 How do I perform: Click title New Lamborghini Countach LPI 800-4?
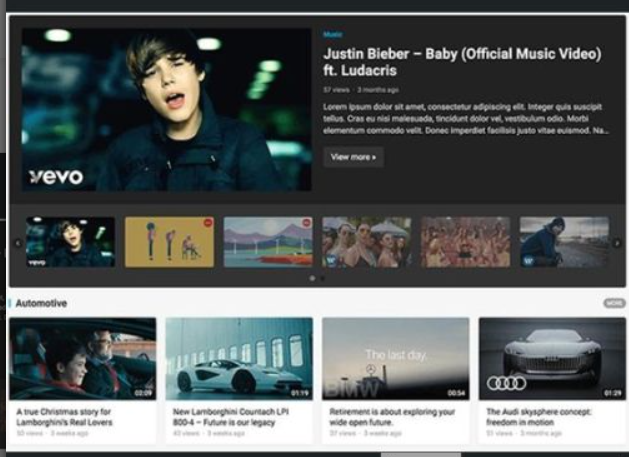click(x=231, y=417)
